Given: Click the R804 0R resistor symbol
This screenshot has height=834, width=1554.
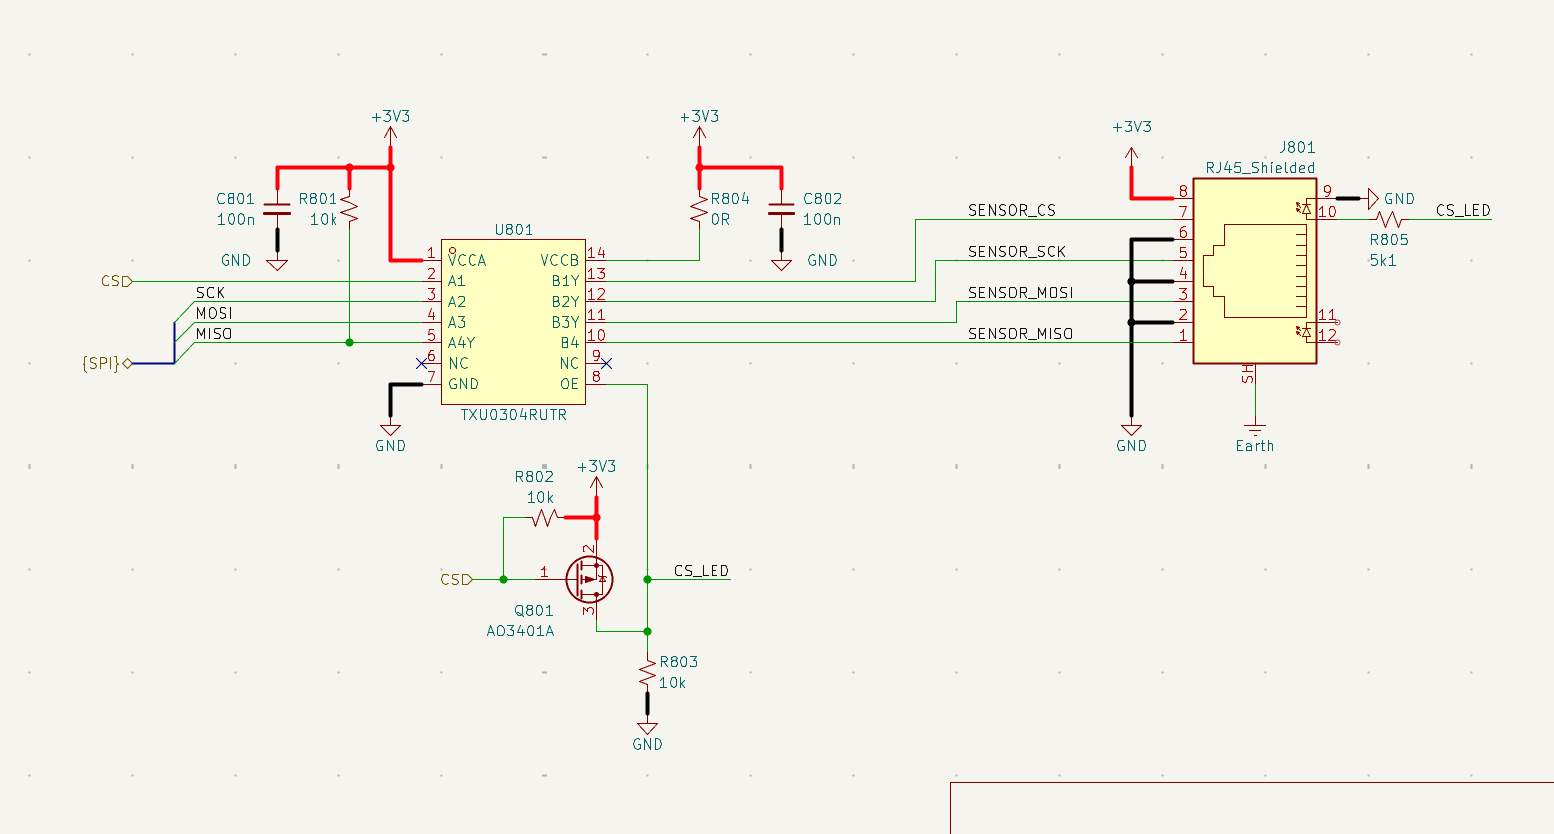Looking at the screenshot, I should pos(699,209).
